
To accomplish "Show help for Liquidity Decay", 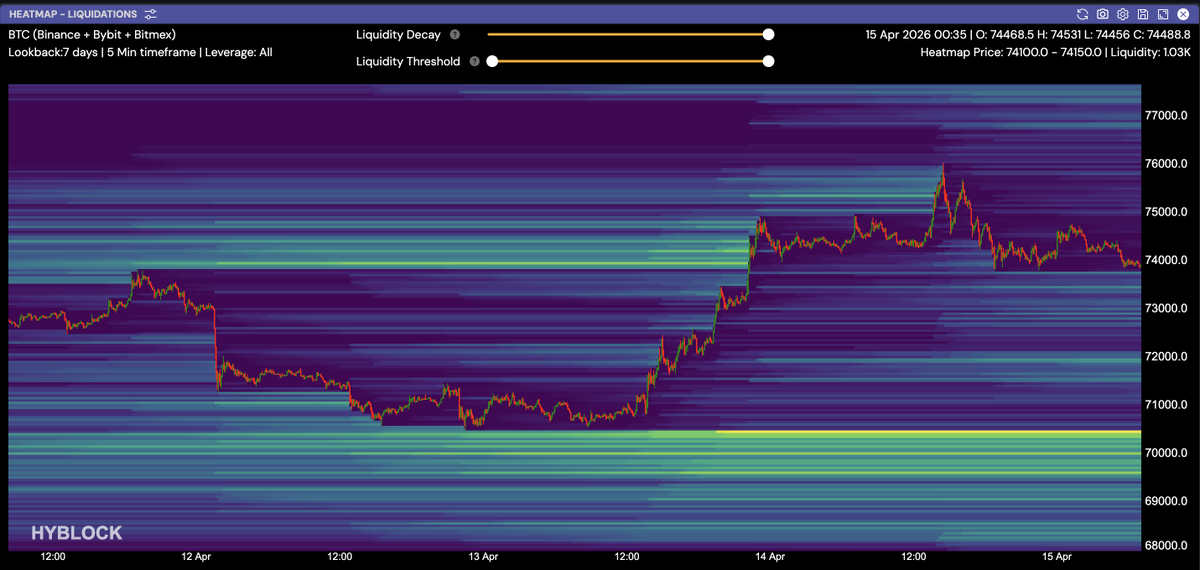I will [x=455, y=34].
